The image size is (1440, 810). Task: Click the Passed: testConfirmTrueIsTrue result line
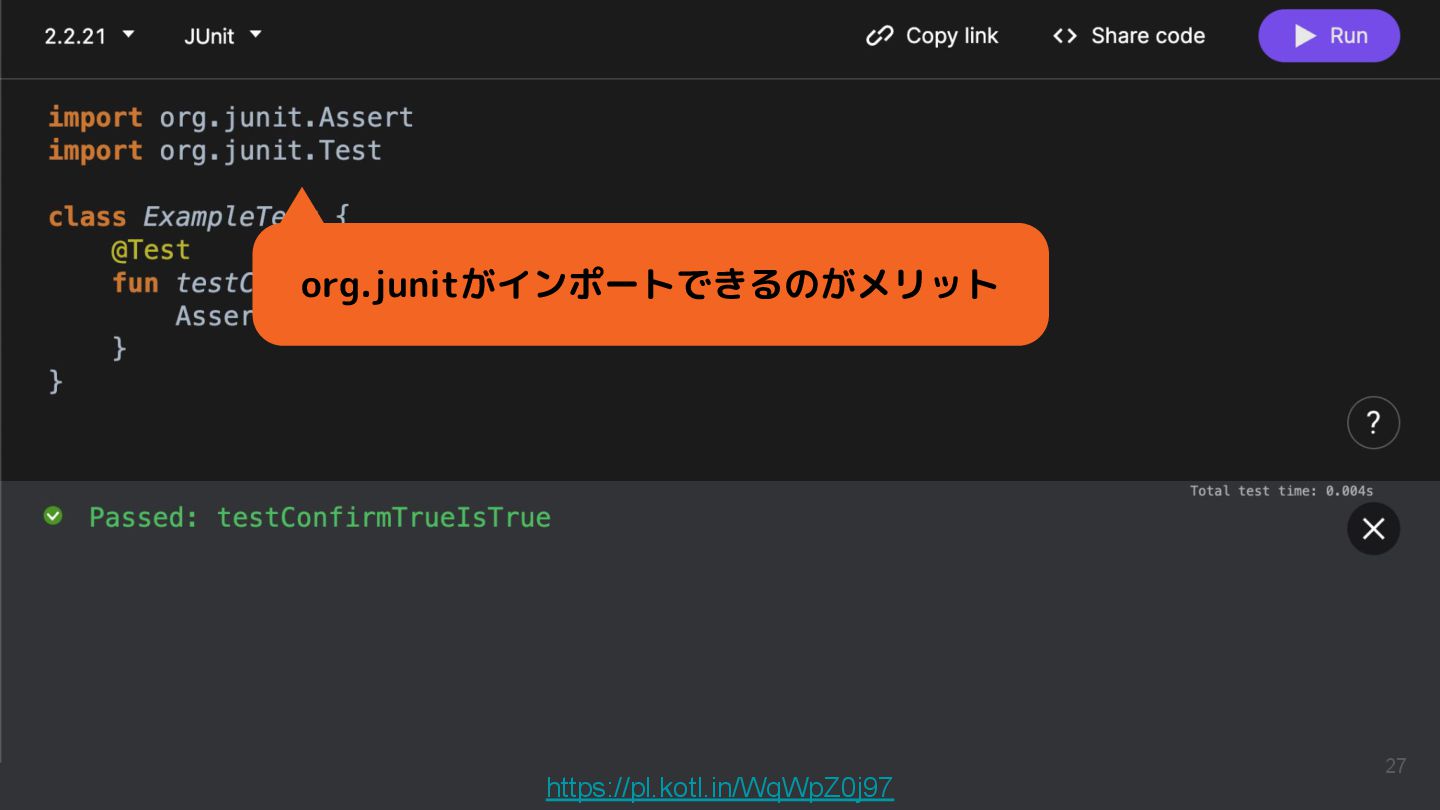coord(320,517)
